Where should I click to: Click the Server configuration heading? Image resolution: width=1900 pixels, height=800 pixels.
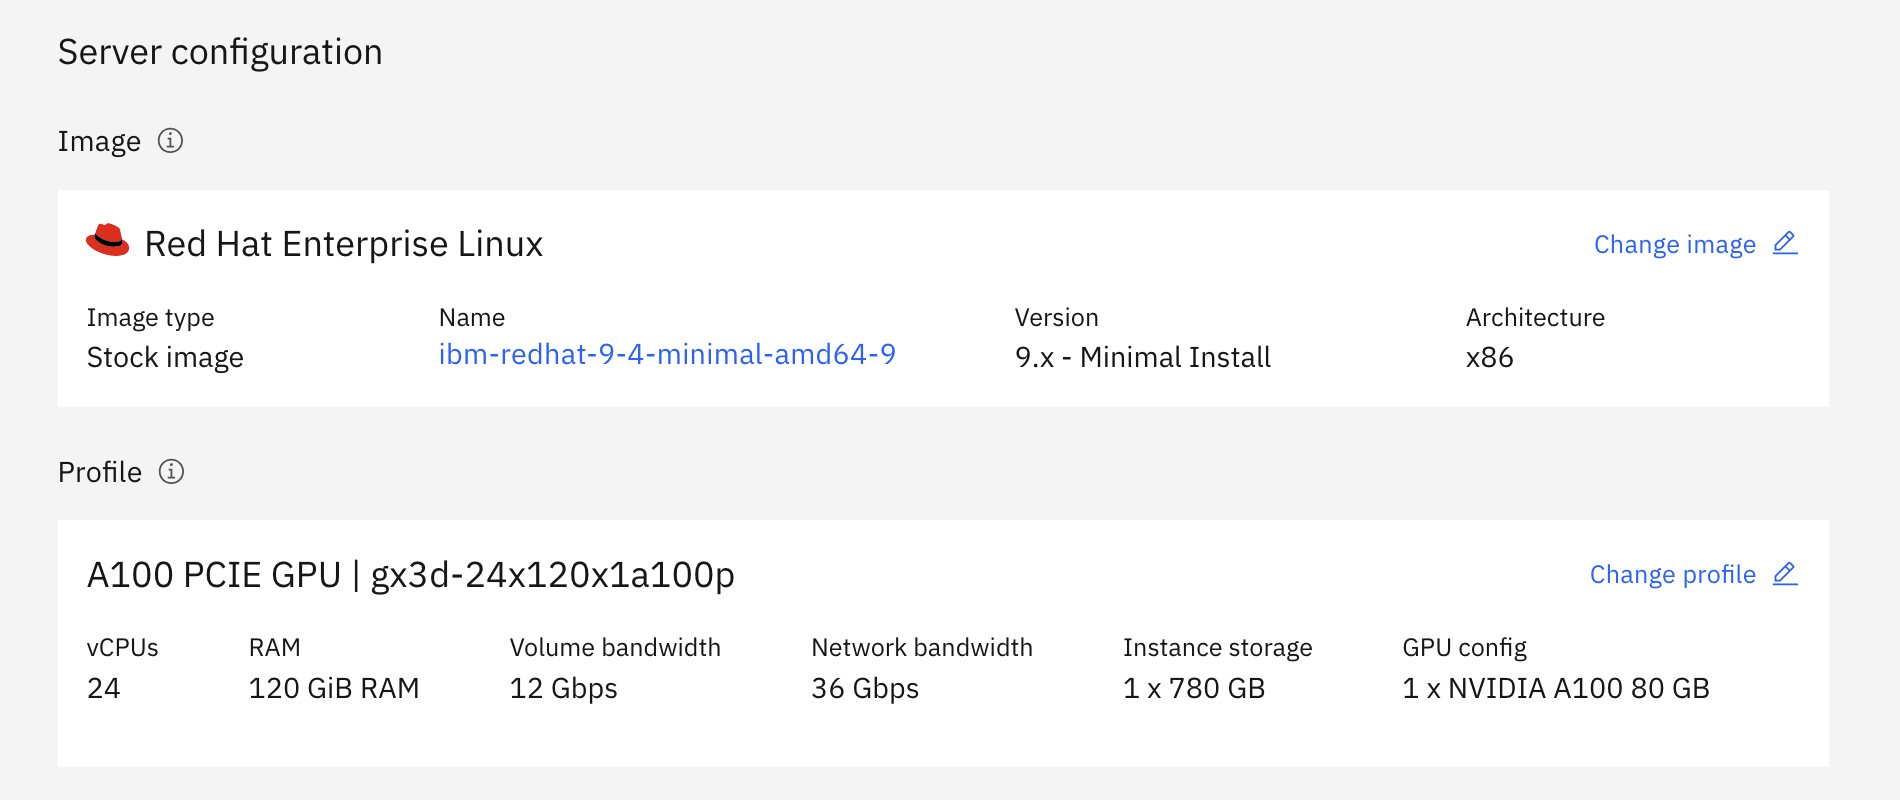[x=220, y=52]
